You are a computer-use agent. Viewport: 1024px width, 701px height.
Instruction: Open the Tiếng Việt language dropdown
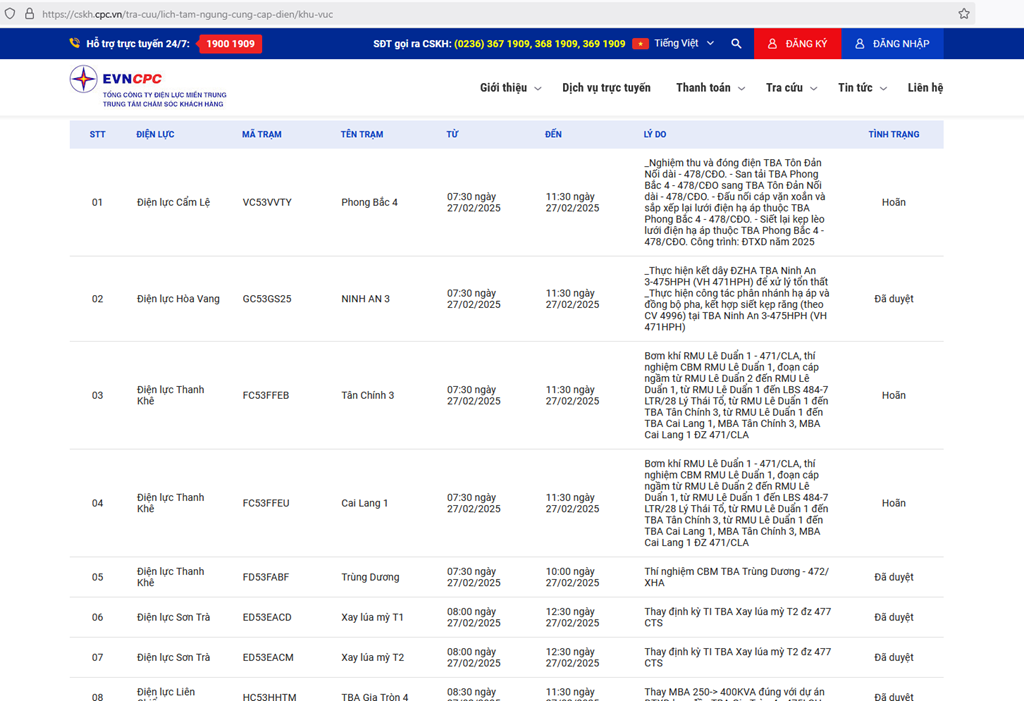[684, 44]
